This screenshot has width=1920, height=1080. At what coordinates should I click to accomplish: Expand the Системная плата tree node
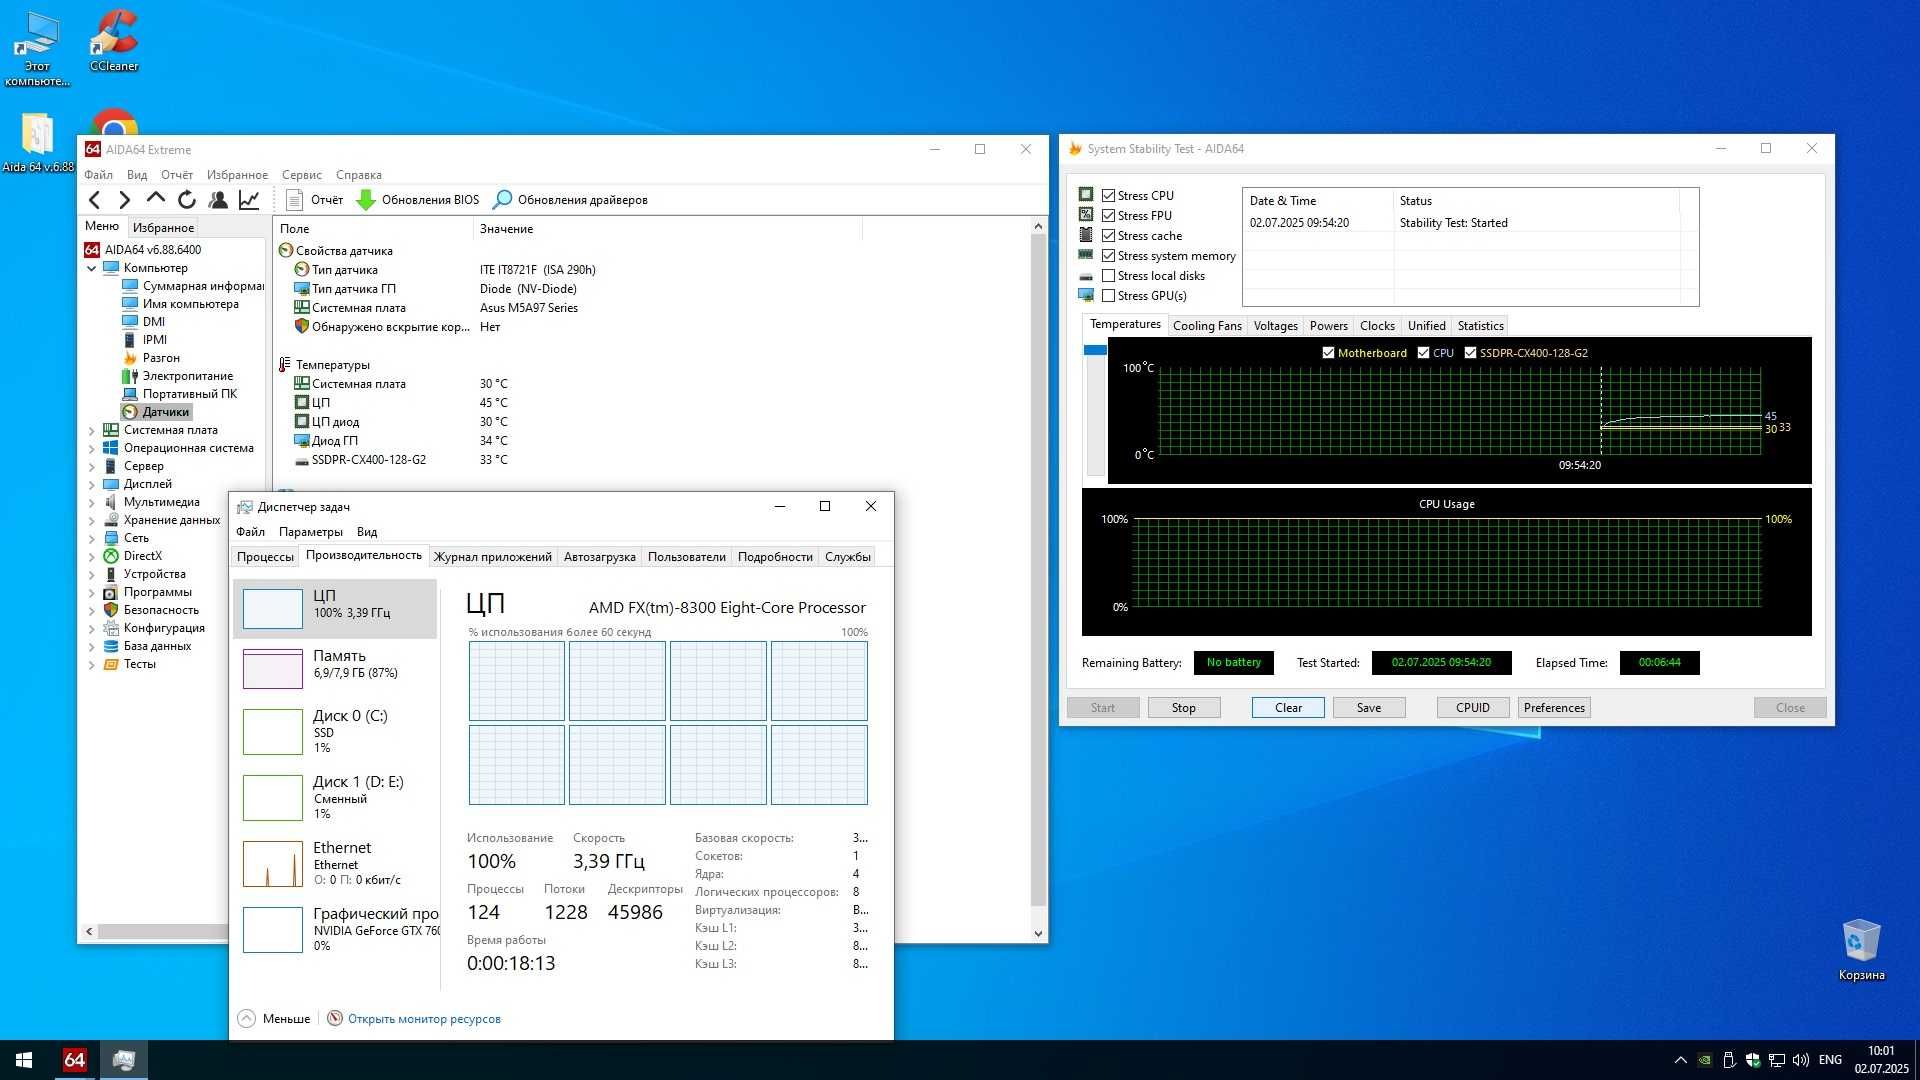[92, 430]
